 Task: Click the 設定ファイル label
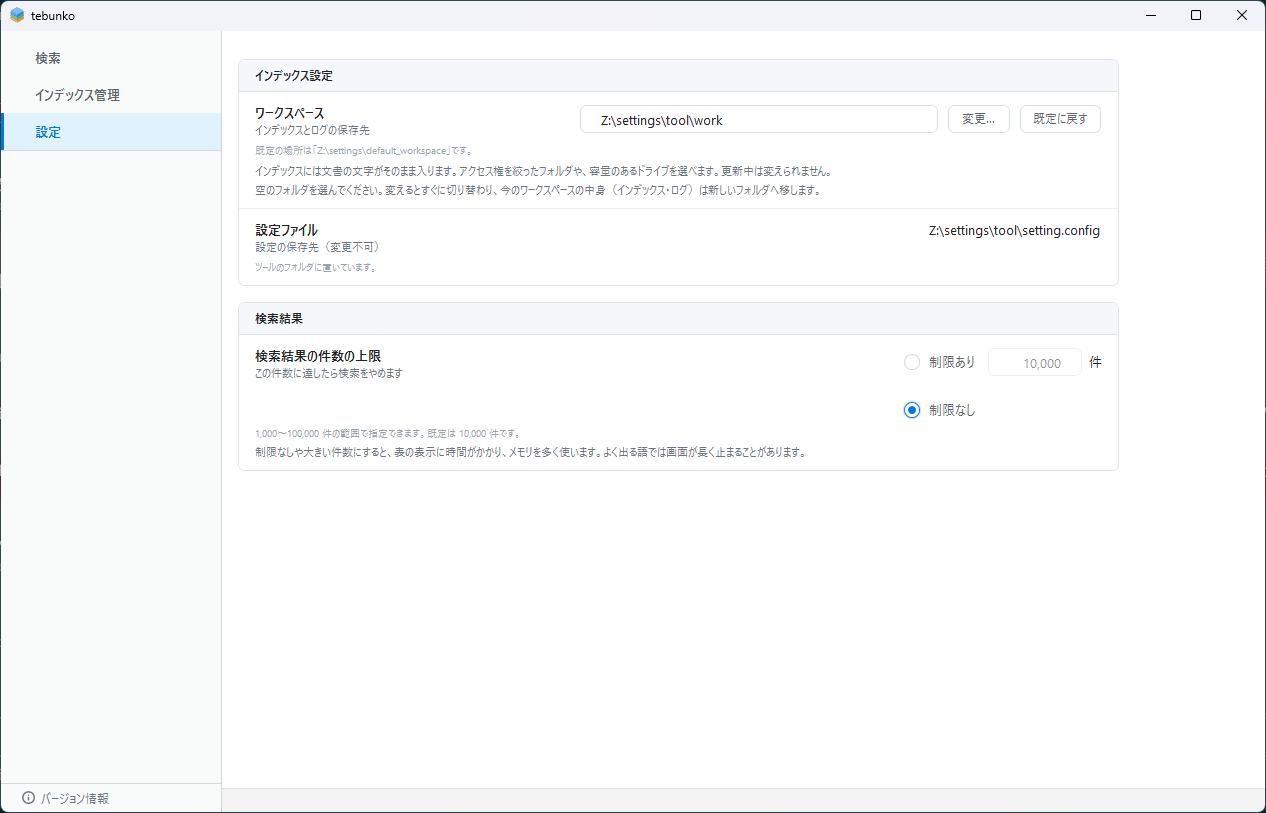pos(286,230)
